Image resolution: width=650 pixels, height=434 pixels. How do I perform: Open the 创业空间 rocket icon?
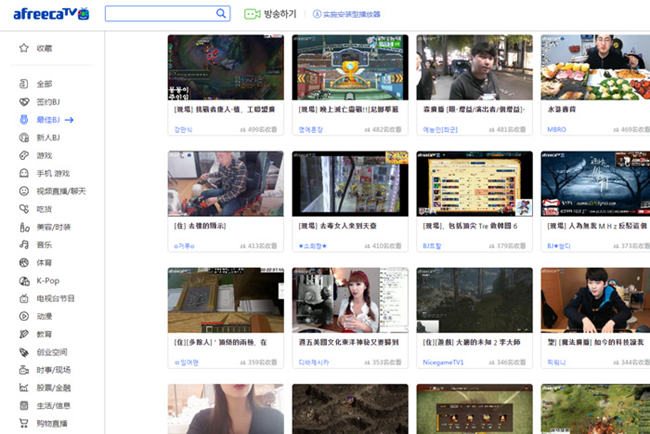(x=24, y=352)
